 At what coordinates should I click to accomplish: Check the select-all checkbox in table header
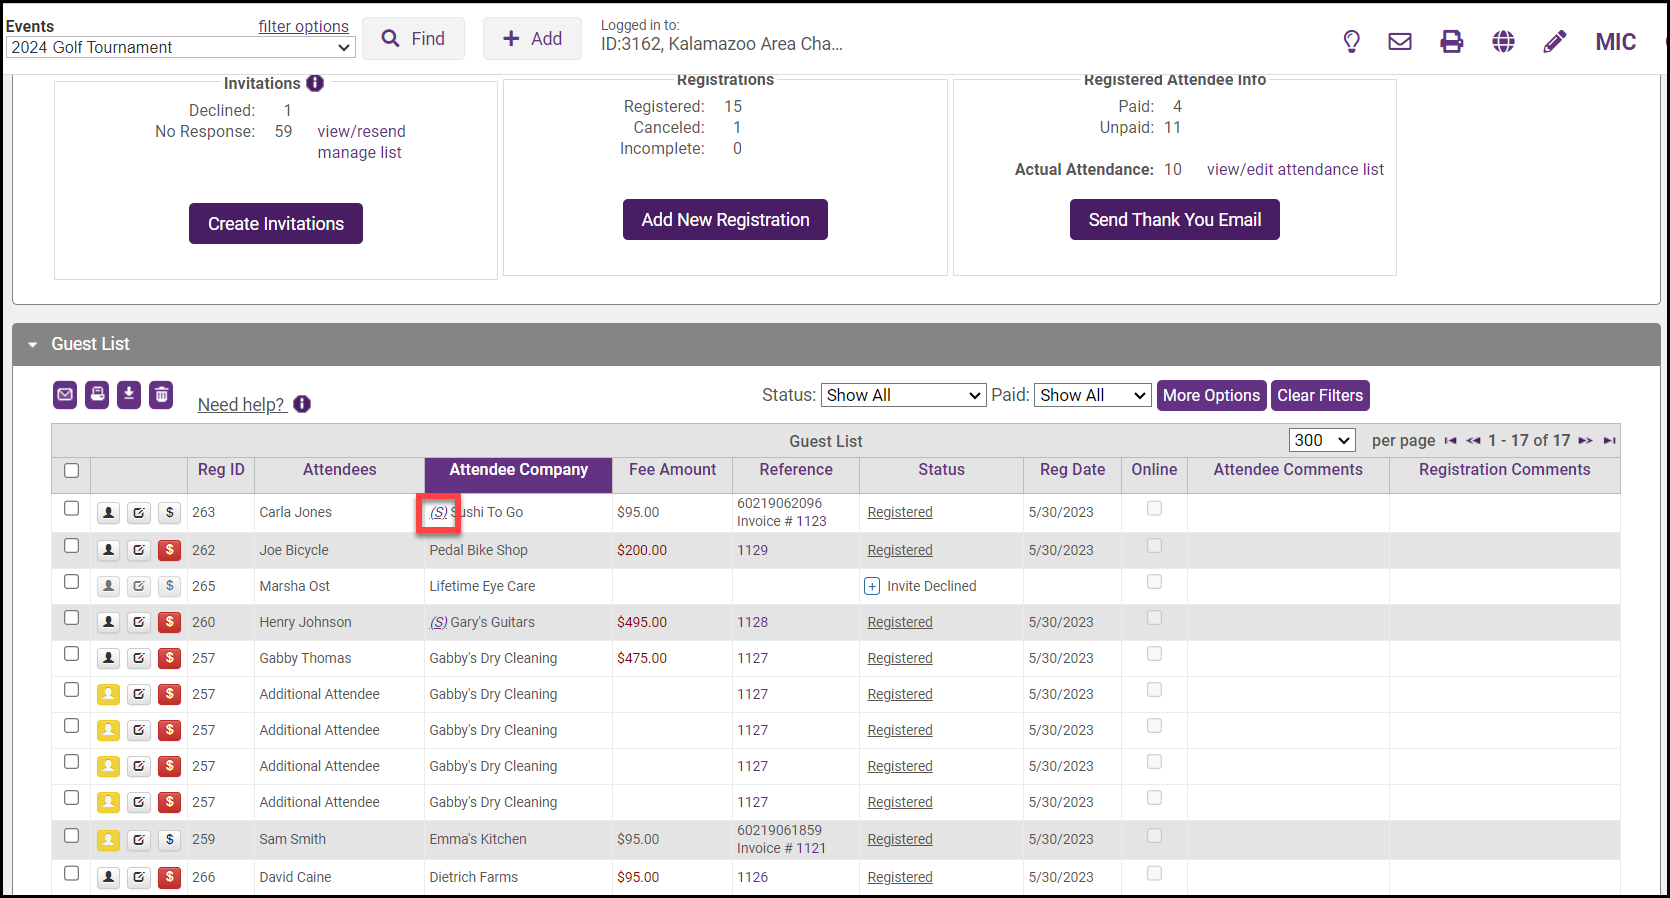click(x=71, y=471)
